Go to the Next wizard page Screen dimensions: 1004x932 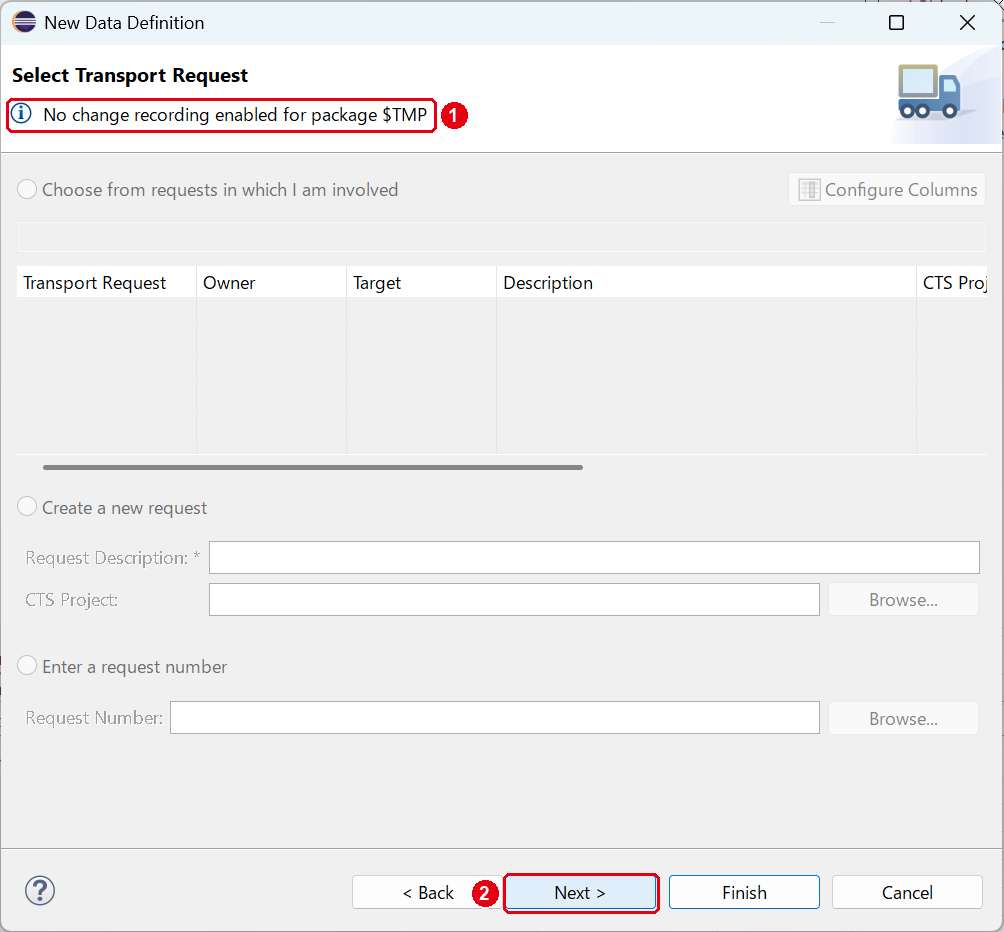click(580, 892)
